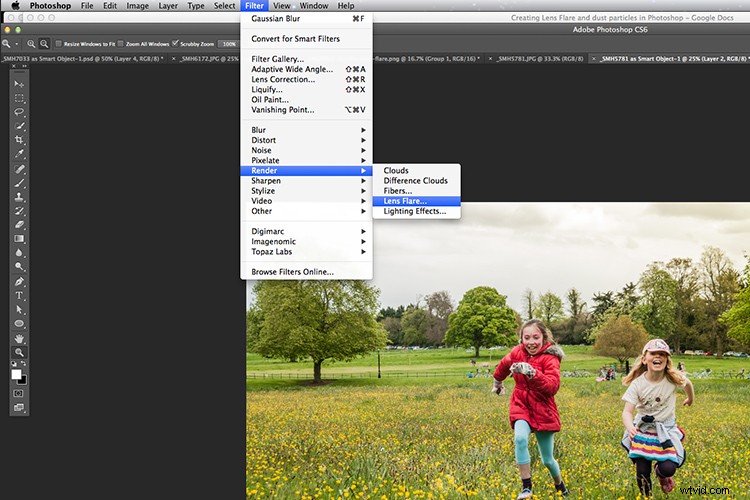
Task: Expand the Sharpen submenu
Action: [x=306, y=181]
